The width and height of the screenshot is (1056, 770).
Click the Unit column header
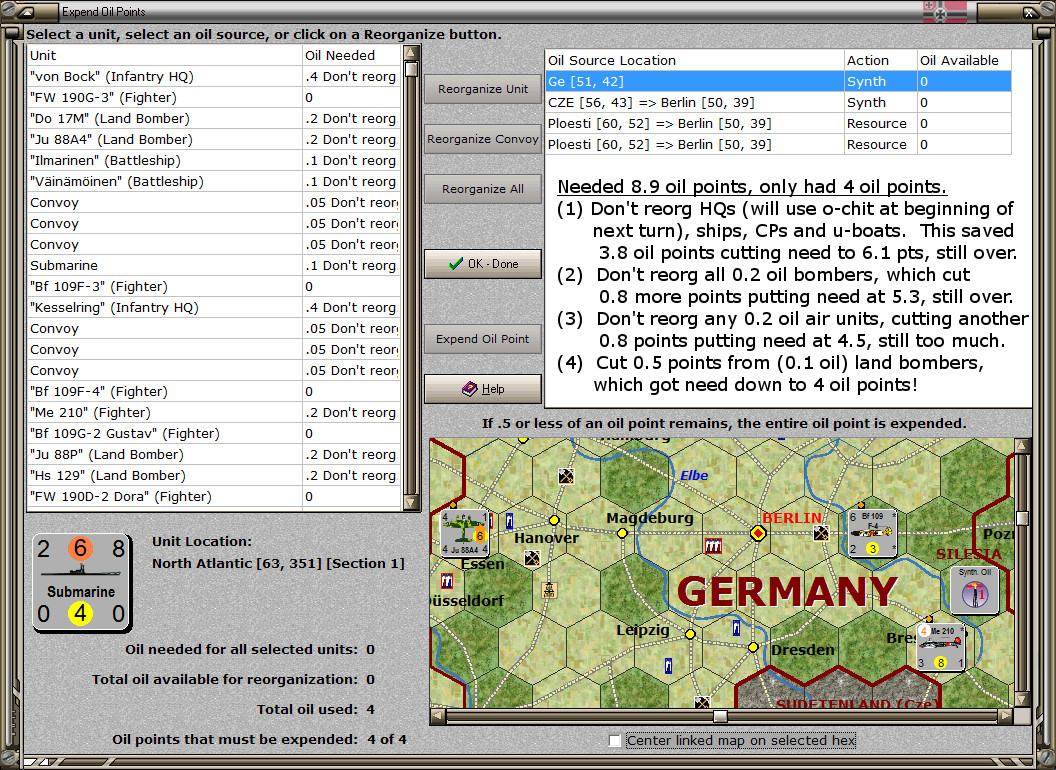[x=165, y=55]
